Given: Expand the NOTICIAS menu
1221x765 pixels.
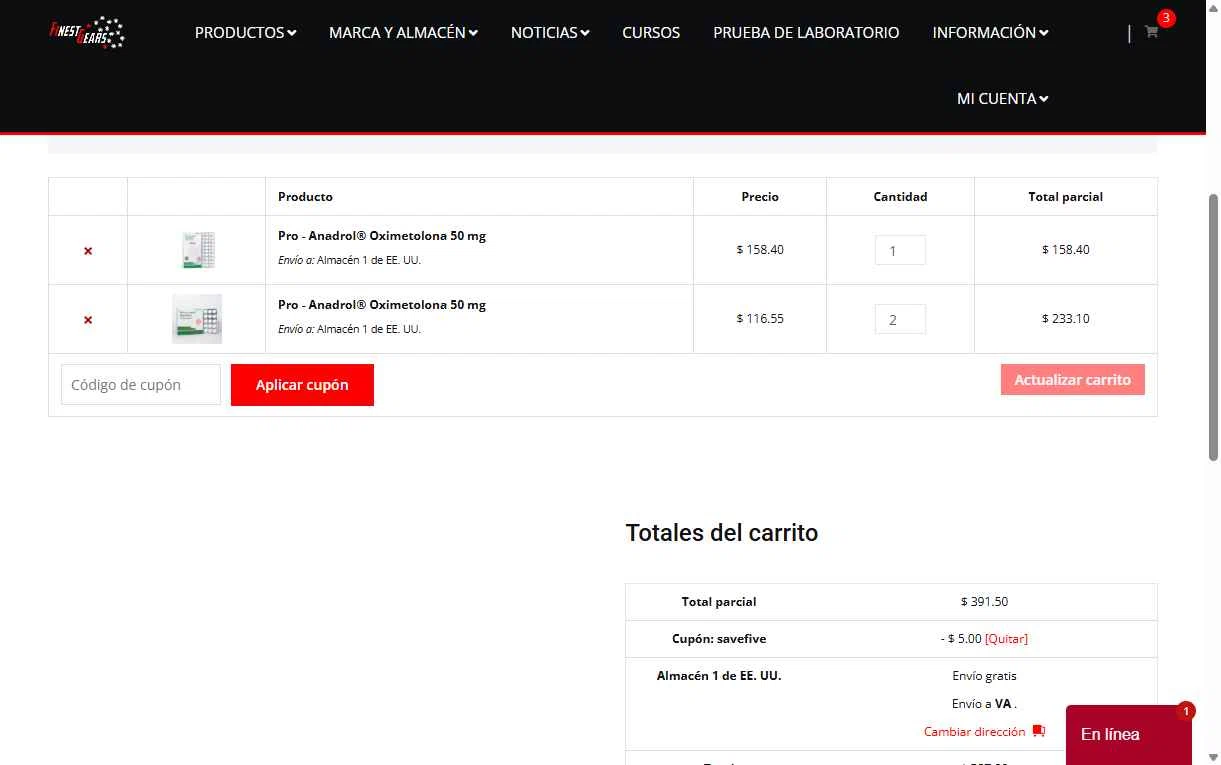Looking at the screenshot, I should click(x=550, y=33).
